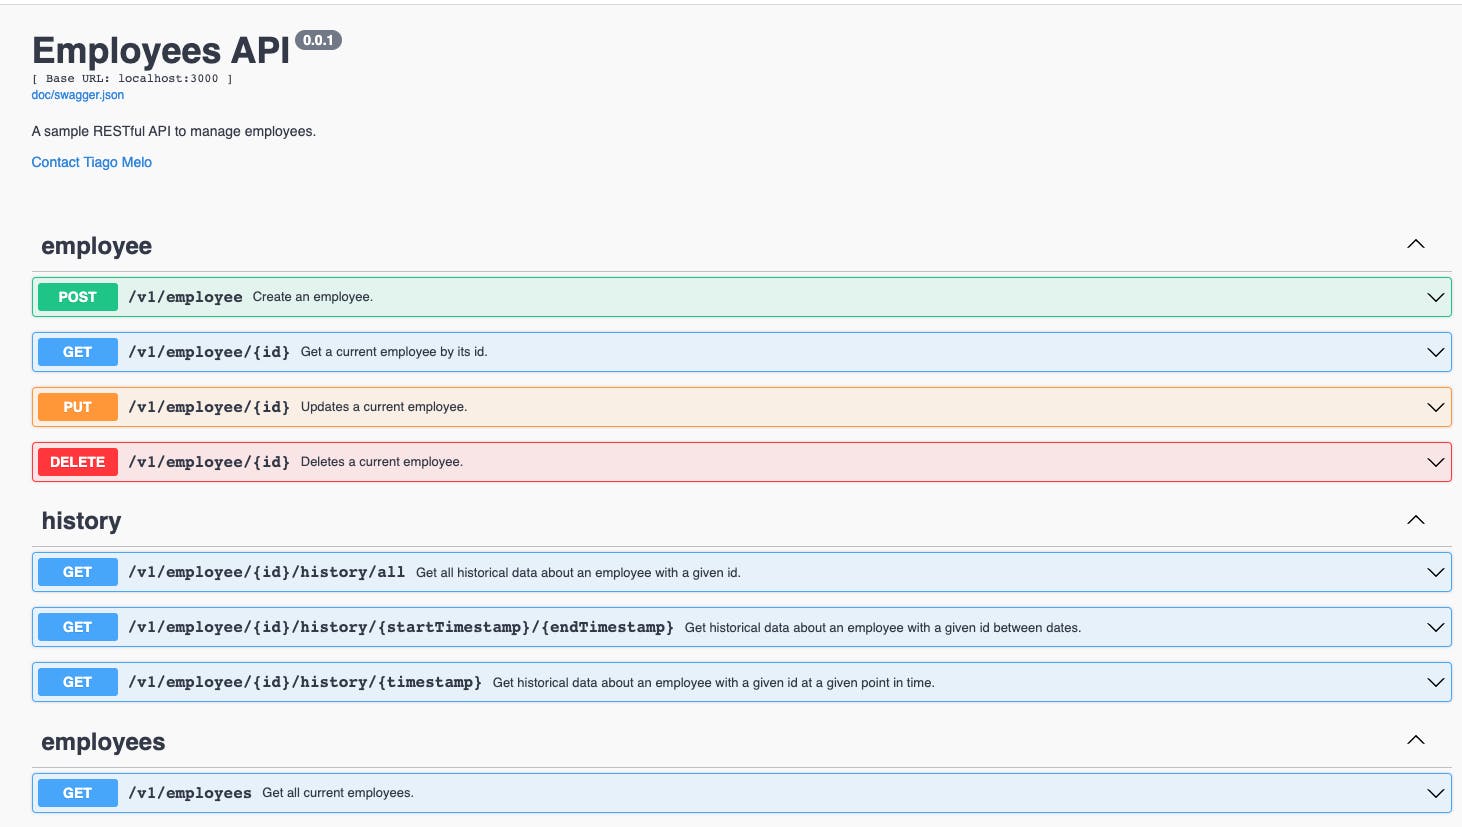This screenshot has height=827, width=1462.
Task: Open the Contact Tiago Melo link
Action: (92, 162)
